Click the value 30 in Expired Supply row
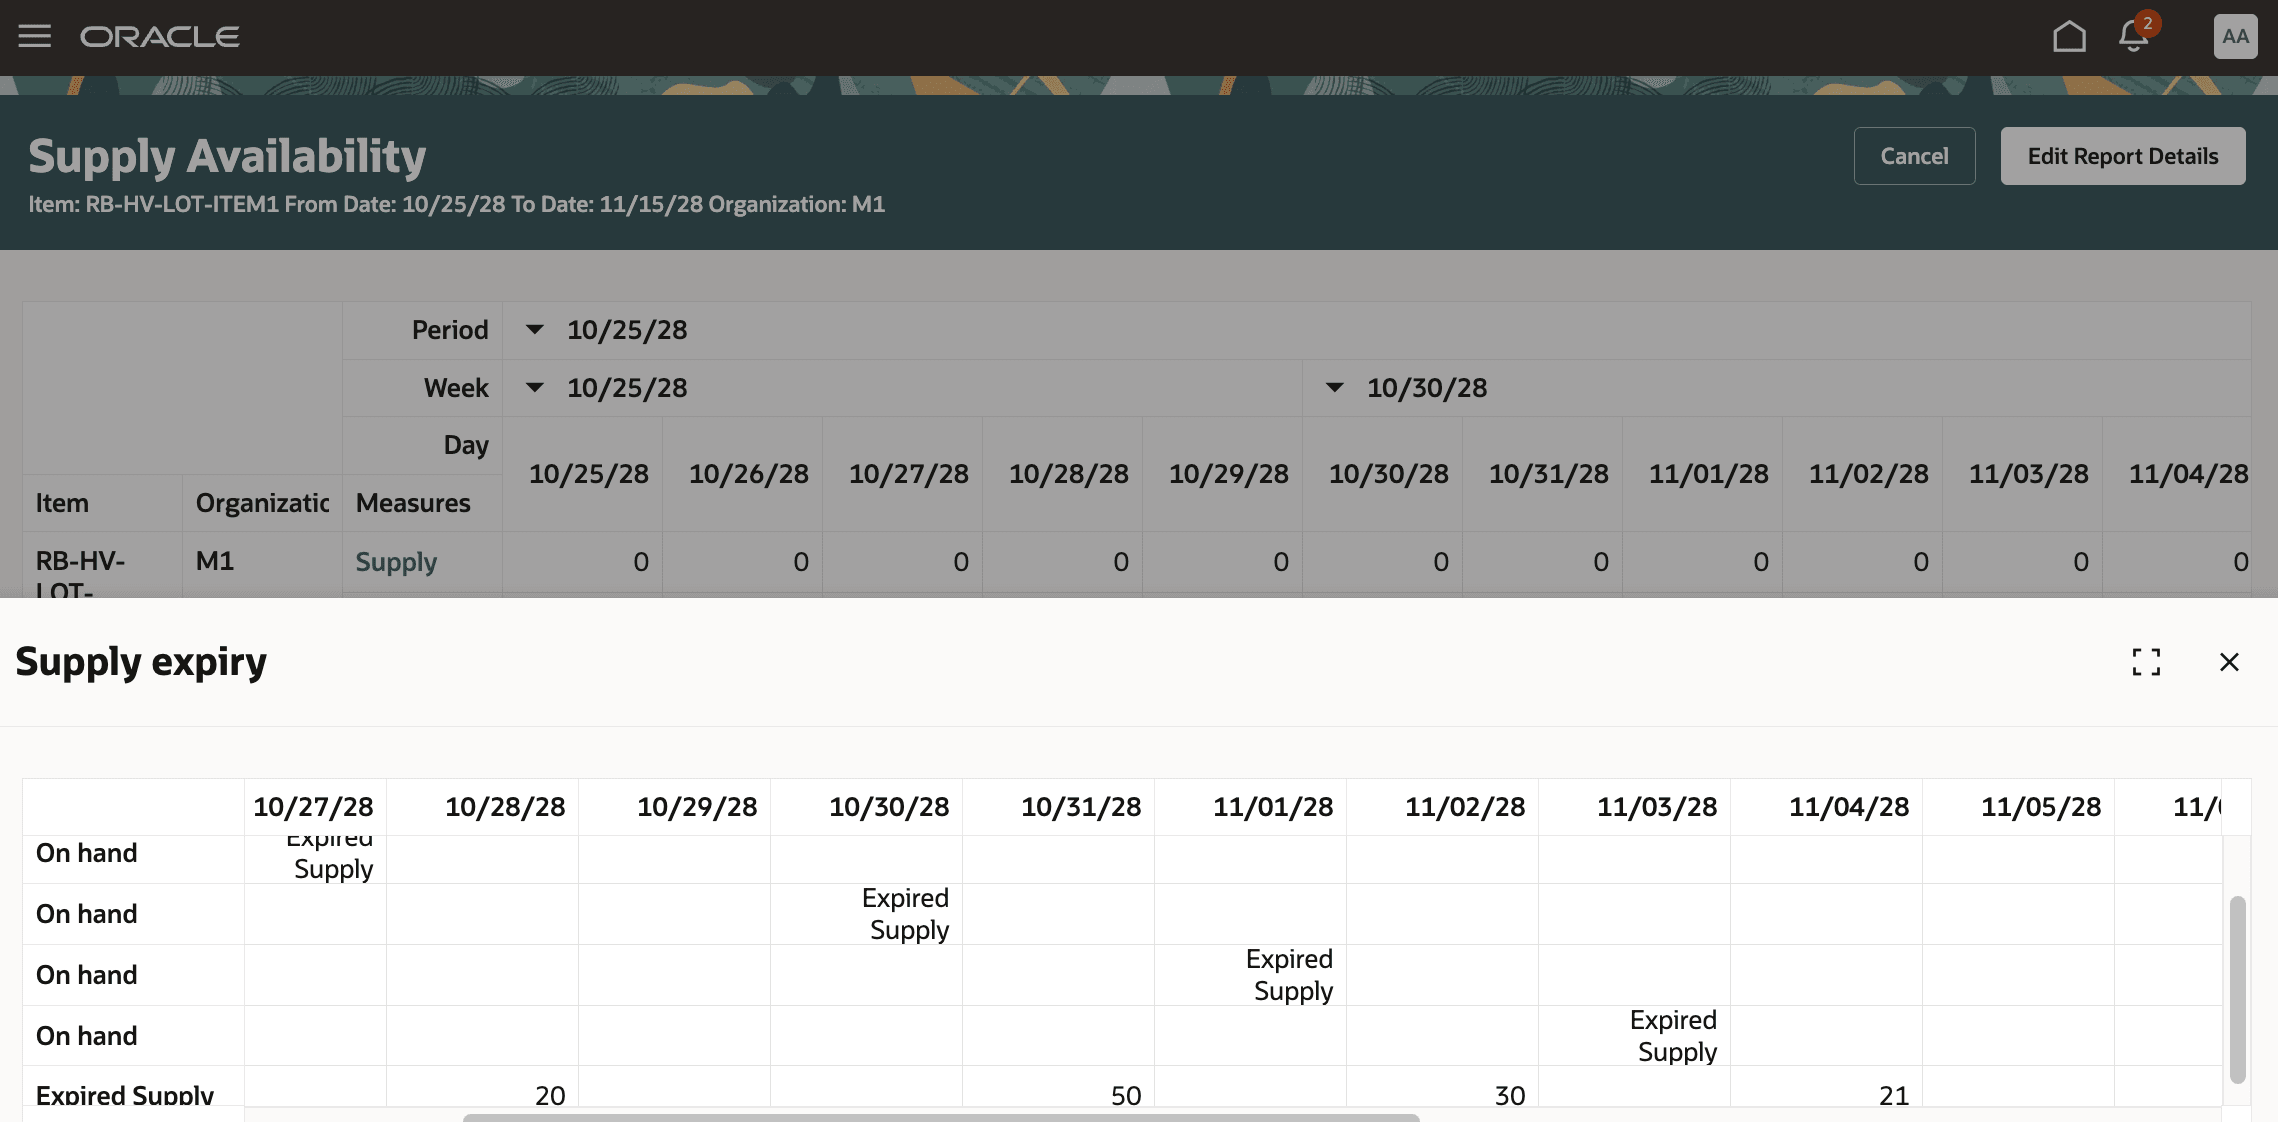2278x1122 pixels. click(x=1510, y=1095)
